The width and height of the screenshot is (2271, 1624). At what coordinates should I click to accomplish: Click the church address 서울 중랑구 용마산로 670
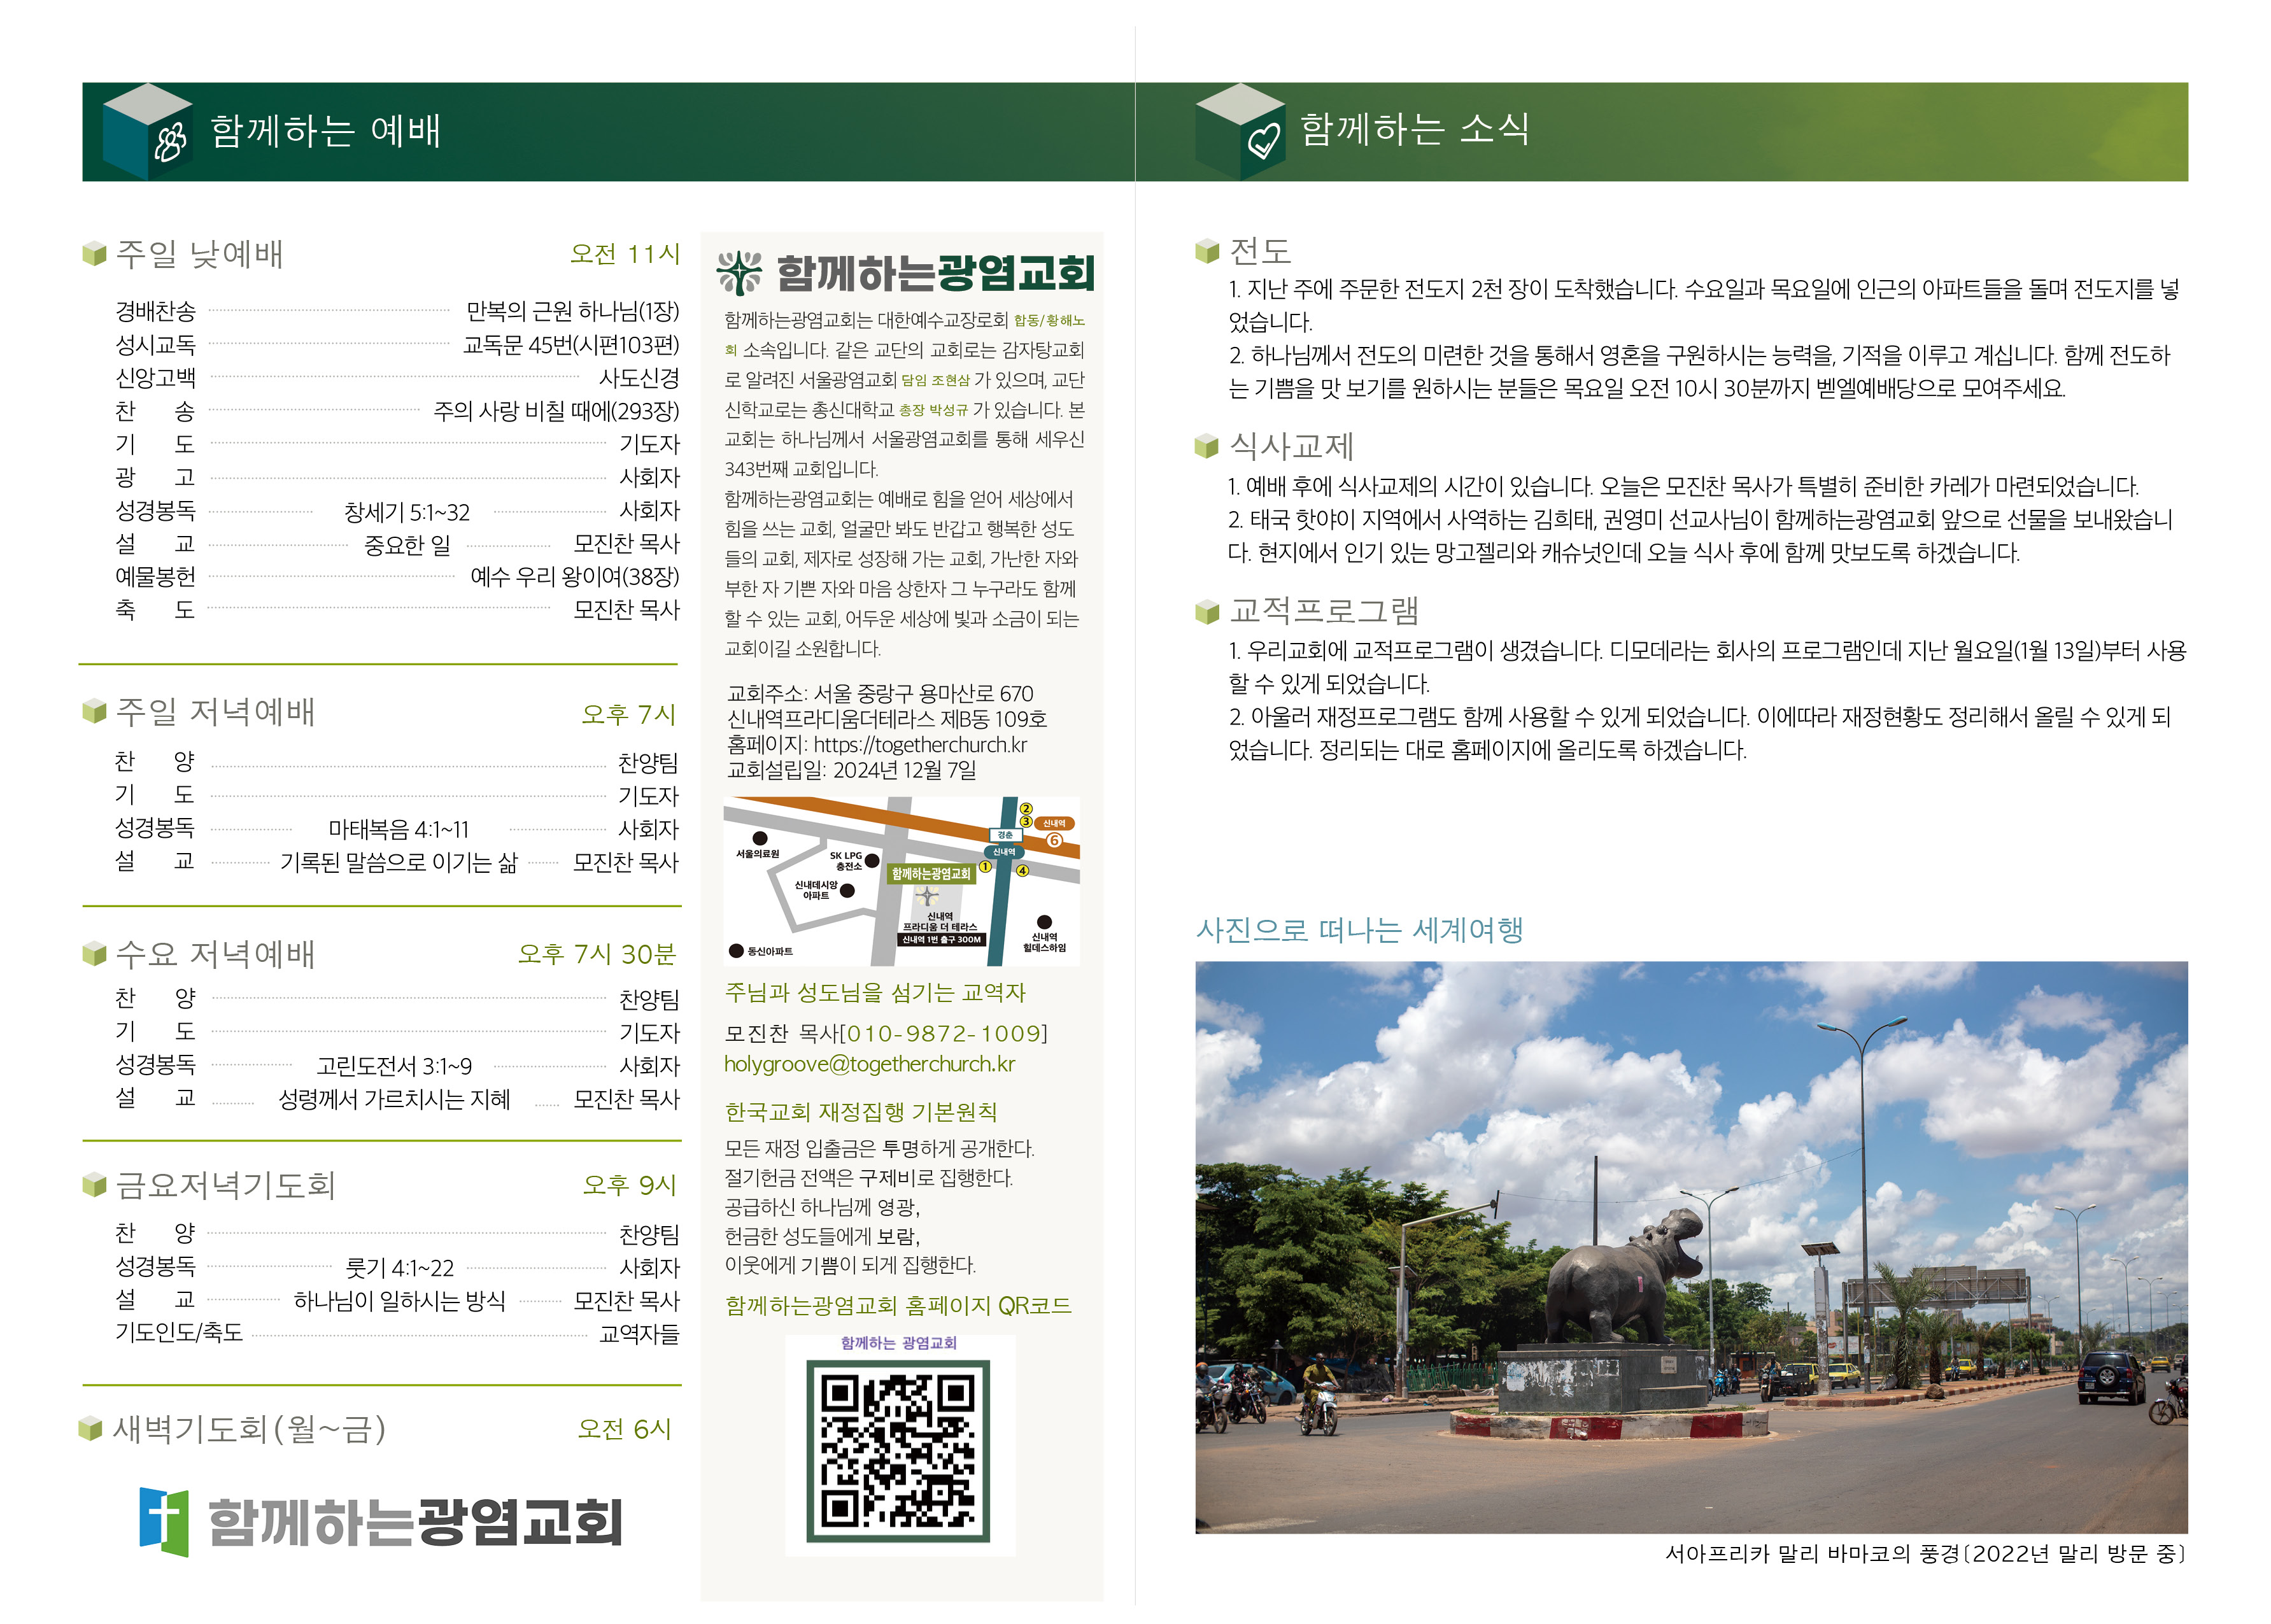pos(923,692)
